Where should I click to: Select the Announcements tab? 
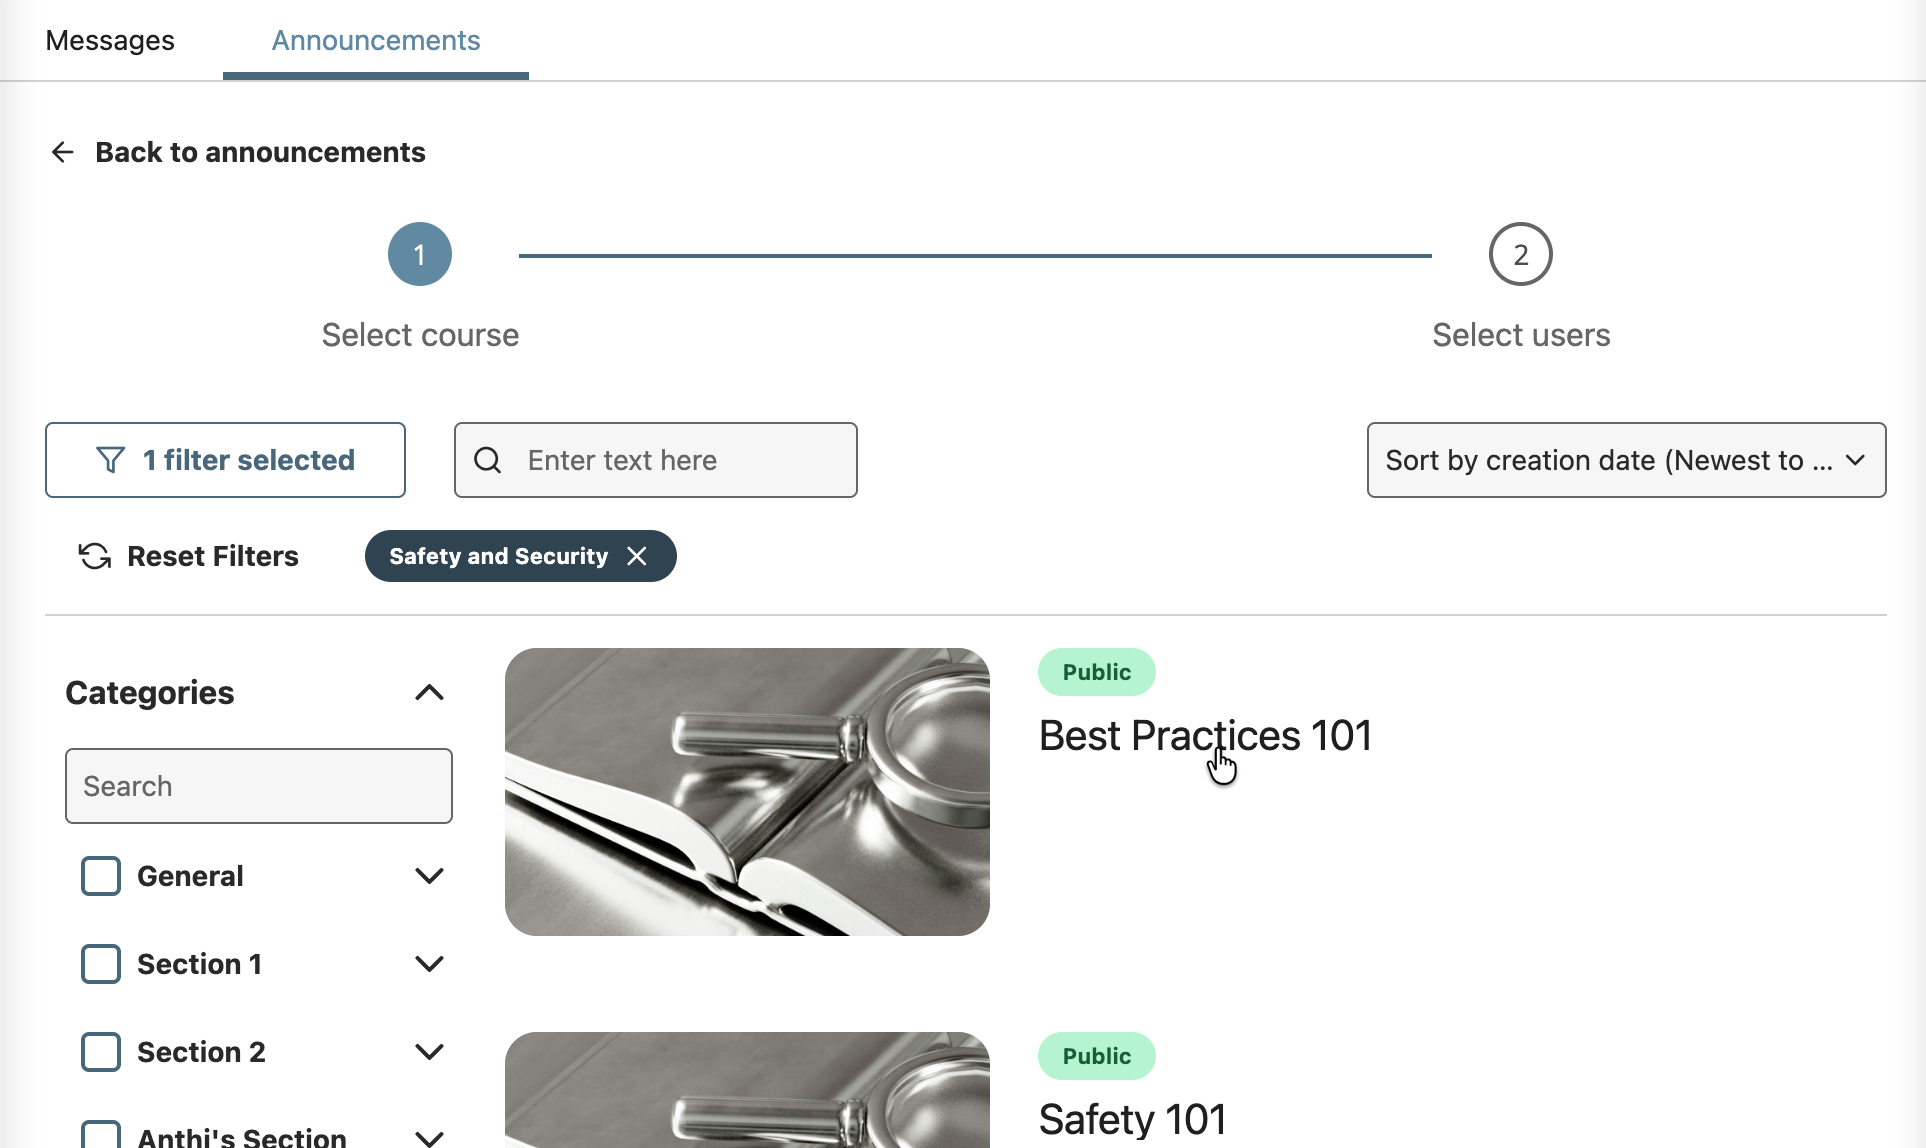pyautogui.click(x=376, y=40)
